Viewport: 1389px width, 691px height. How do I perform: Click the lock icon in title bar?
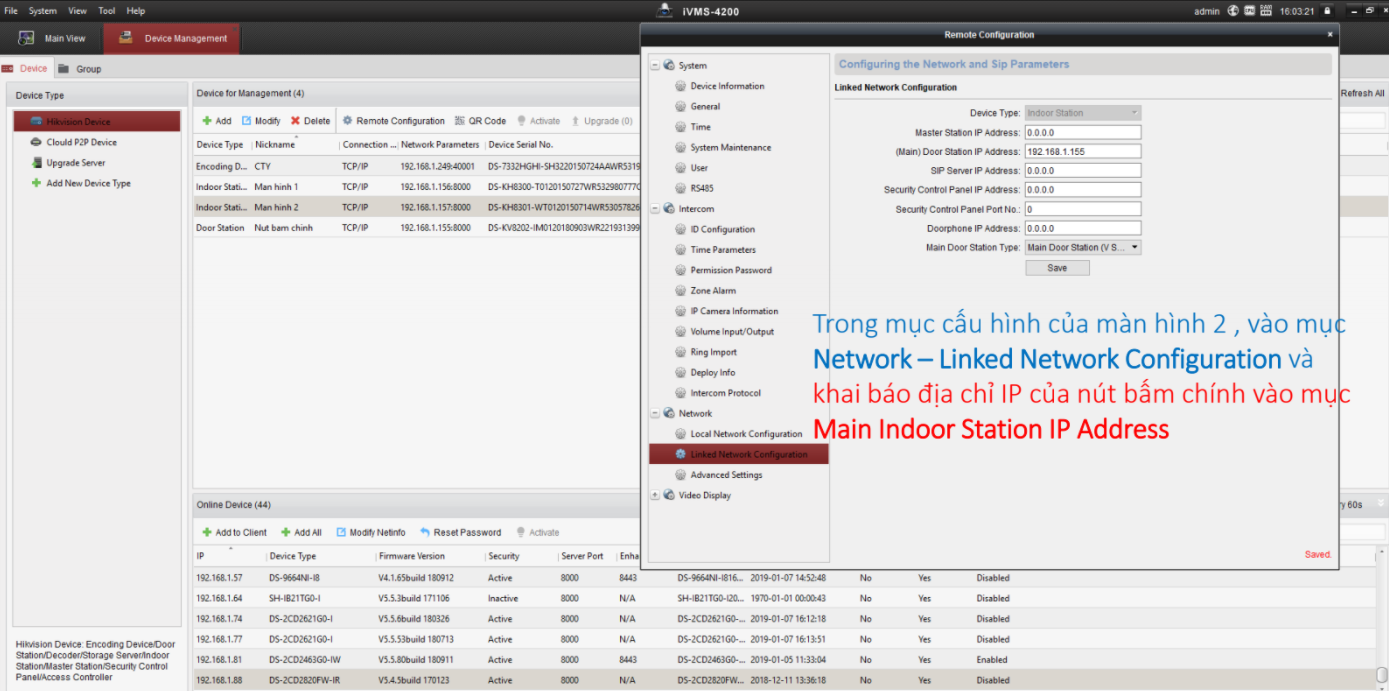pyautogui.click(x=1327, y=11)
